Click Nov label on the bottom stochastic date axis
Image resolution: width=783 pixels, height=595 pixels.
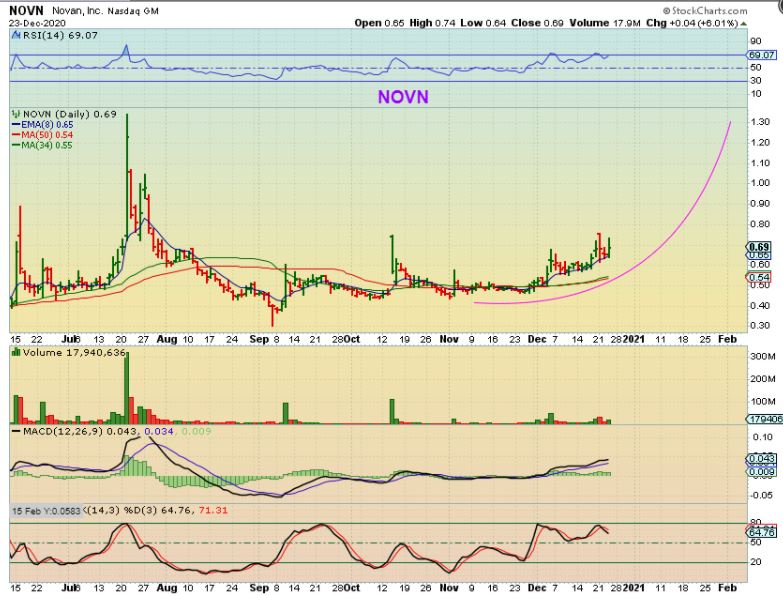click(449, 588)
